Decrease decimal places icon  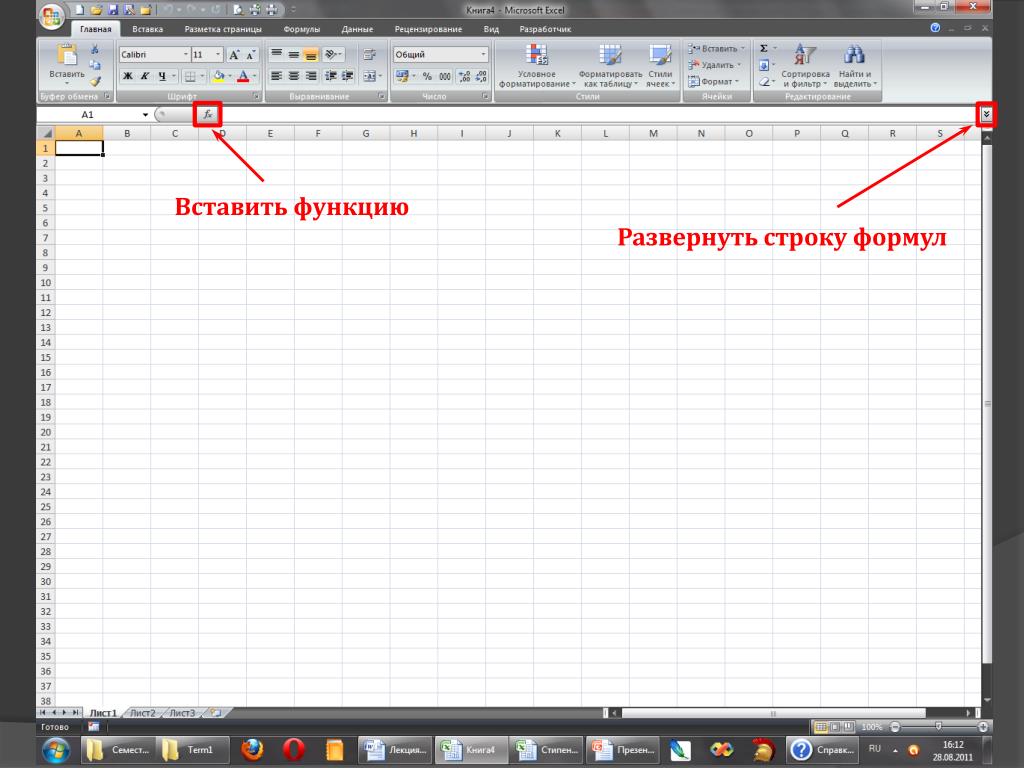(481, 76)
